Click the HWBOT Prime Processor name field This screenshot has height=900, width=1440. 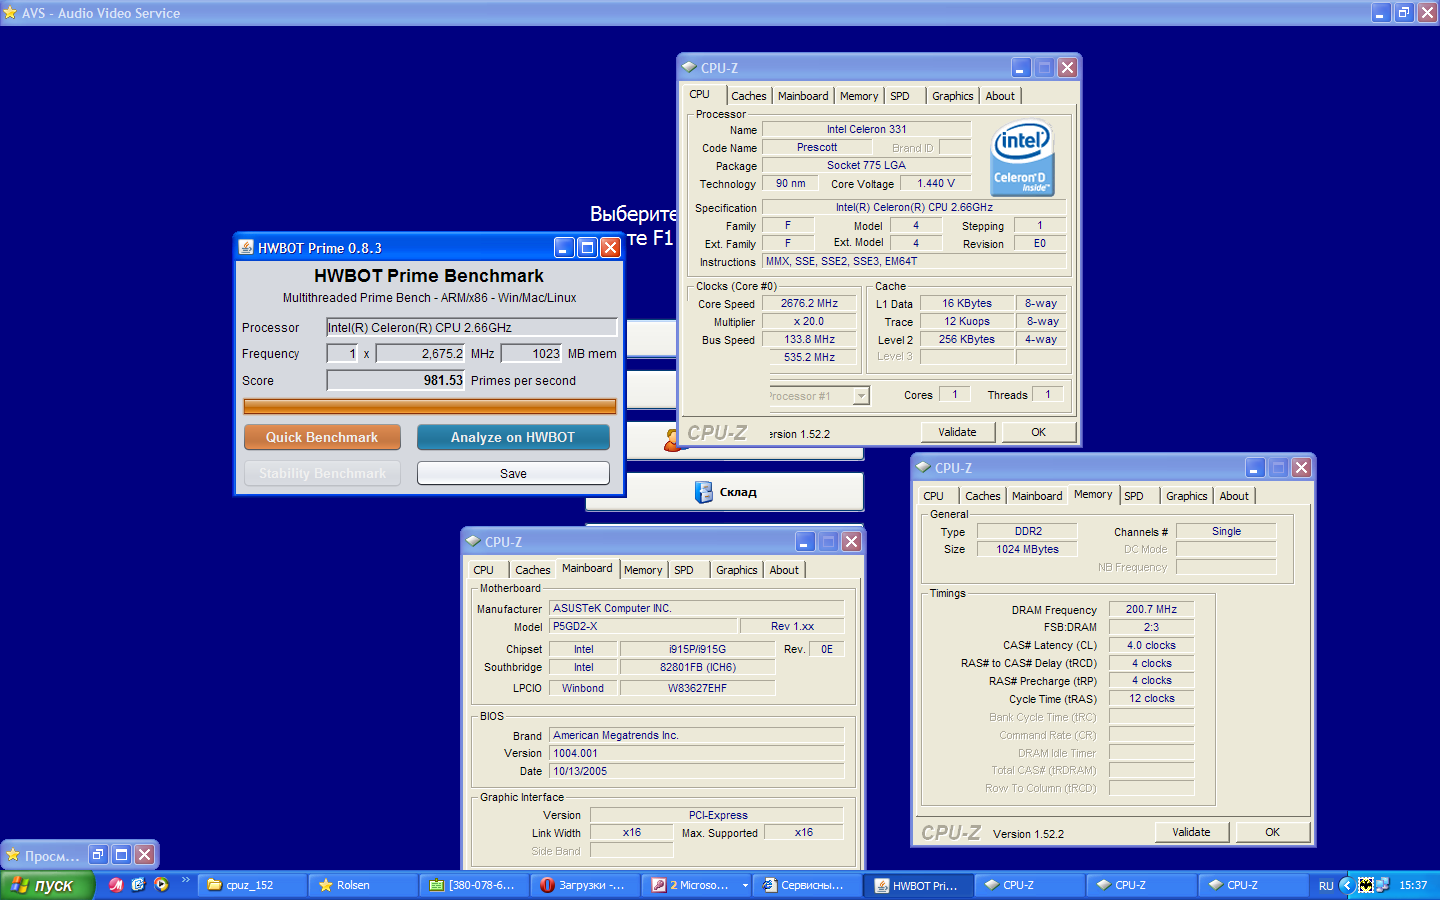click(x=472, y=328)
